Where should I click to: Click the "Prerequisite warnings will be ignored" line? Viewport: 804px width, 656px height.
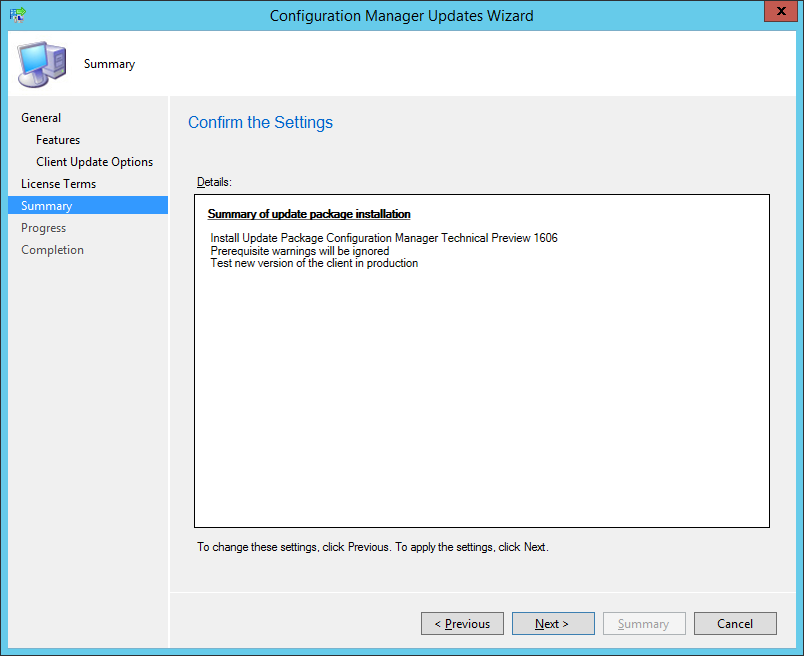coord(300,251)
